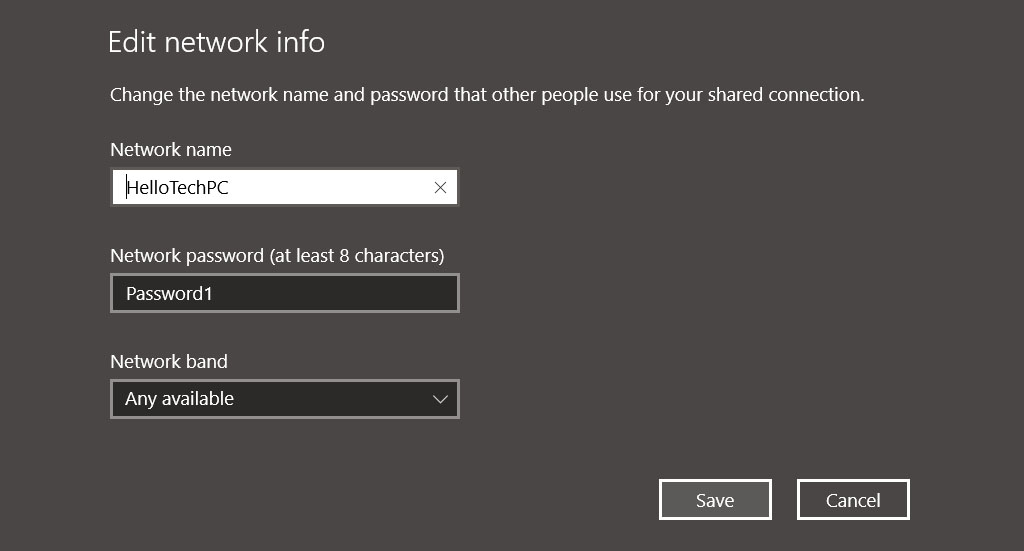Save the network info changes
The image size is (1024, 551).
tap(715, 500)
